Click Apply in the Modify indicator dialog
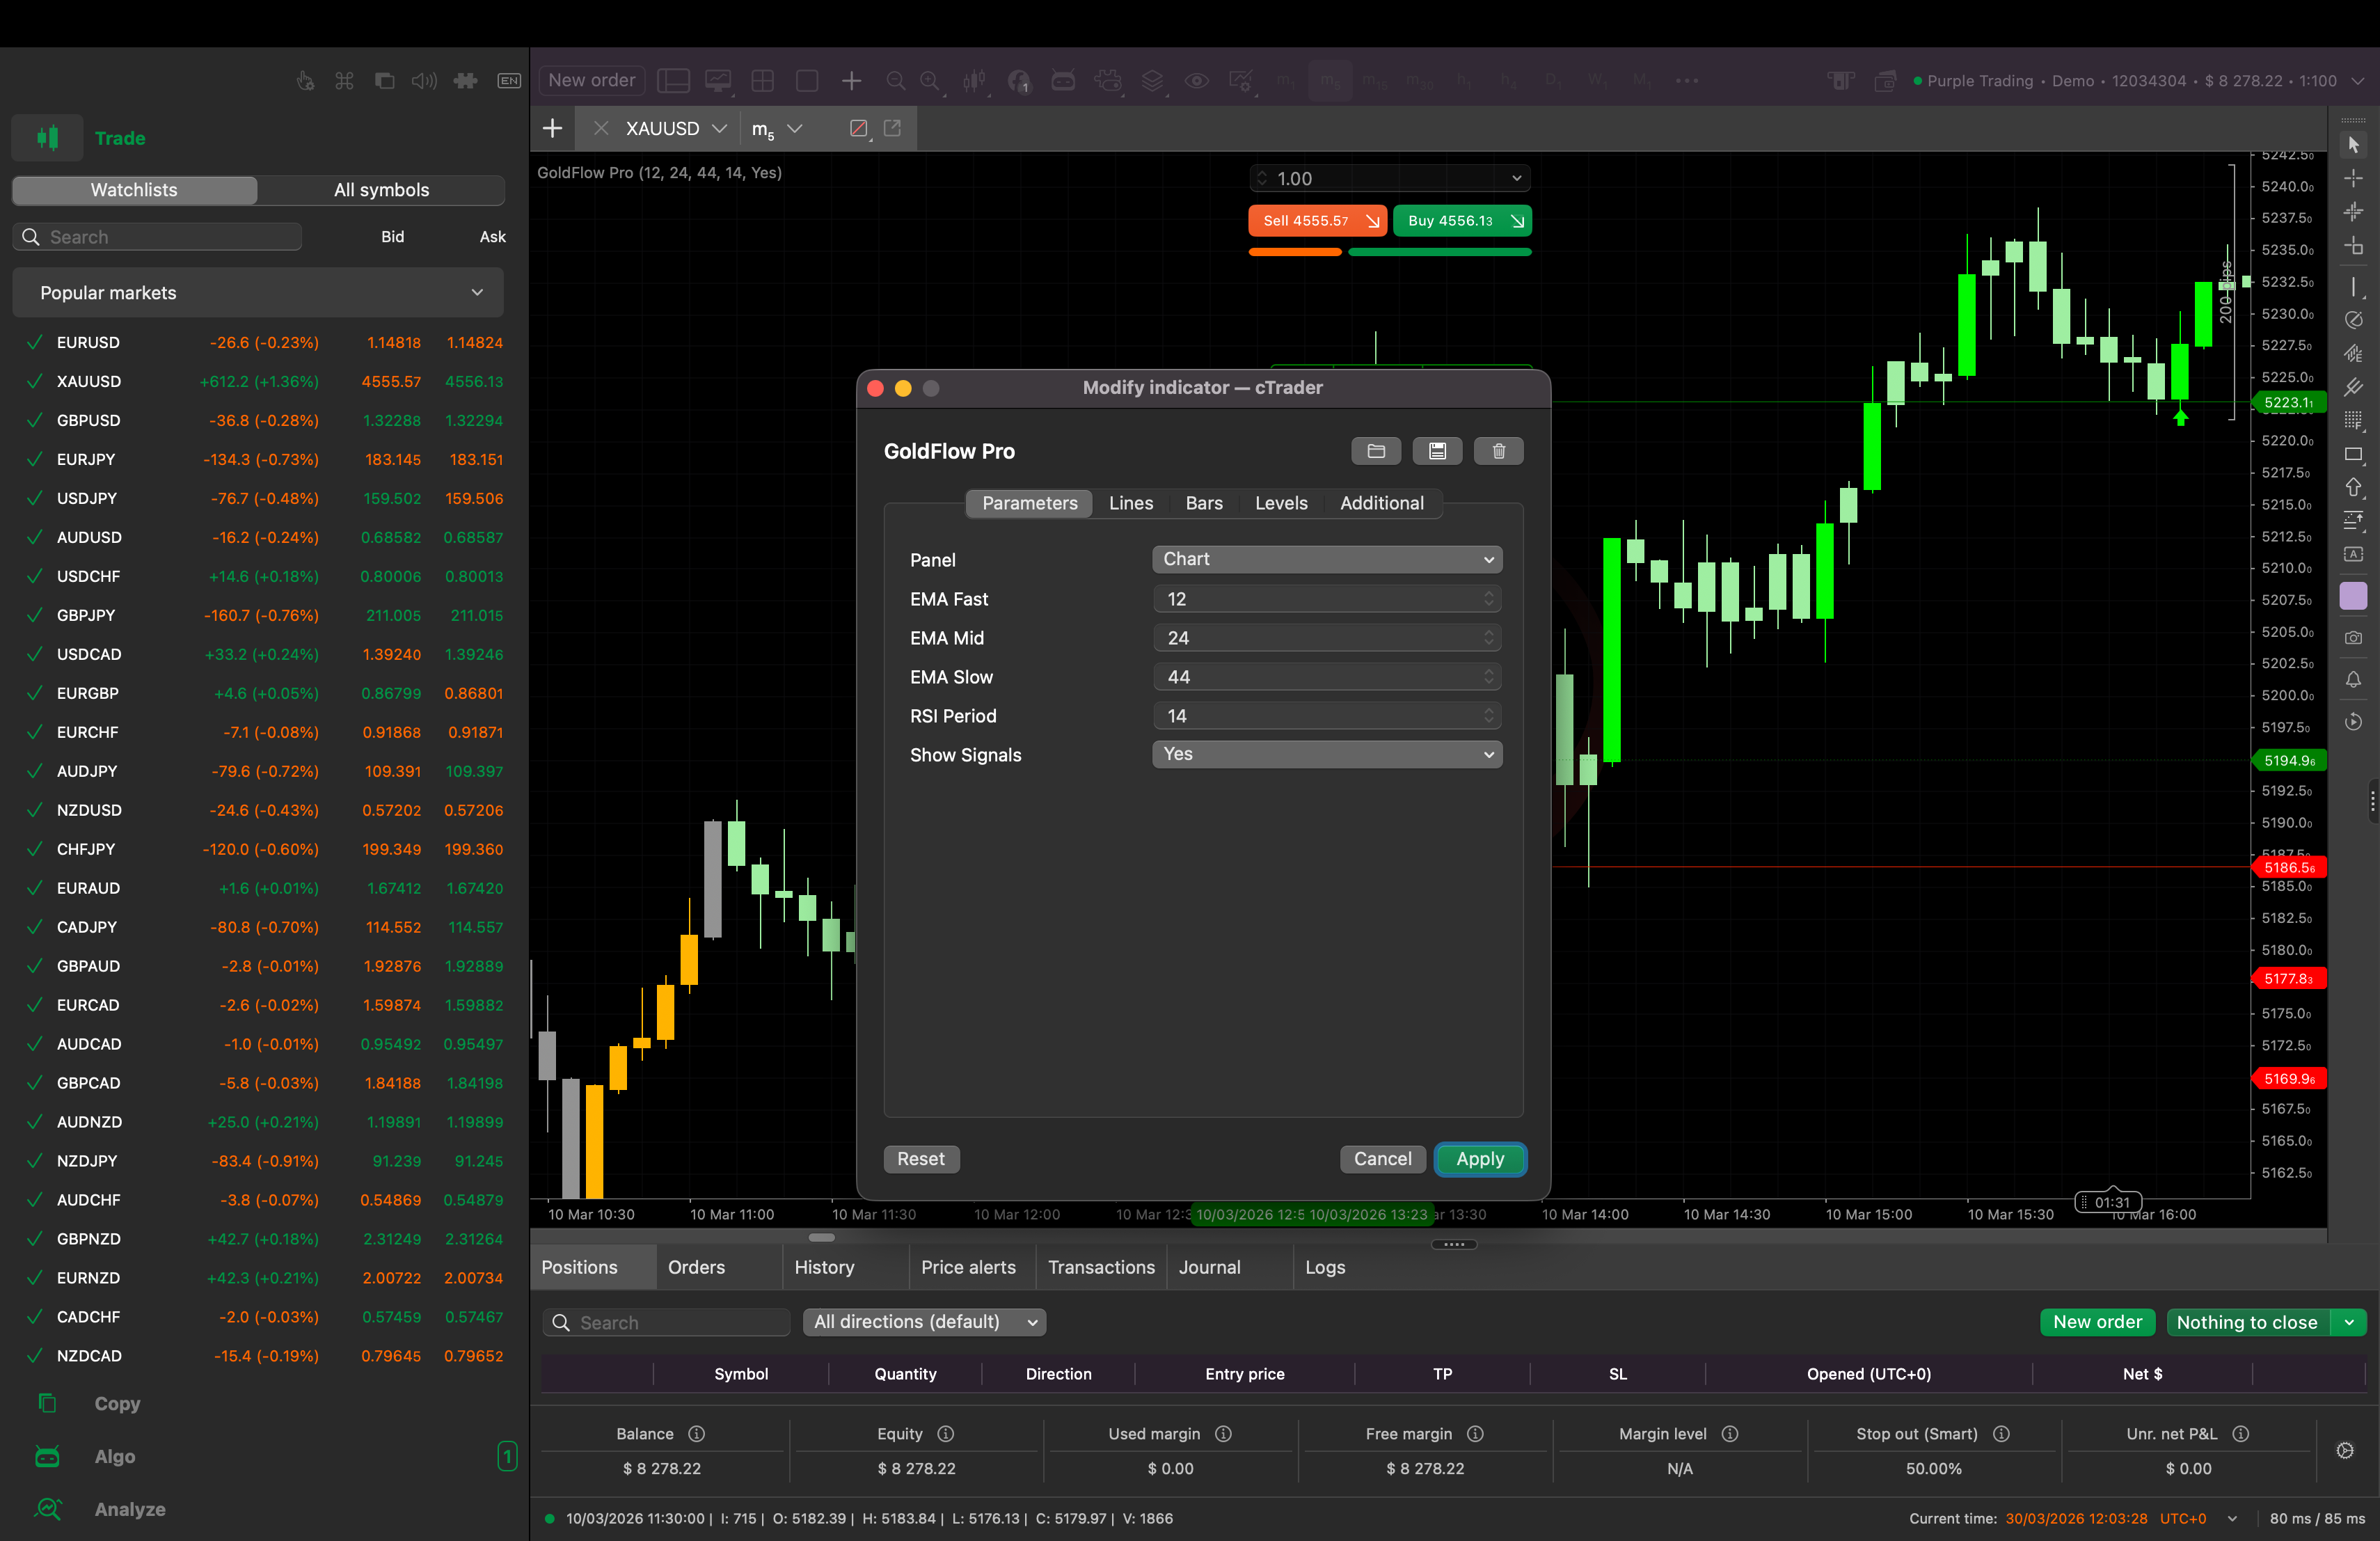The image size is (2380, 1541). pos(1480,1159)
